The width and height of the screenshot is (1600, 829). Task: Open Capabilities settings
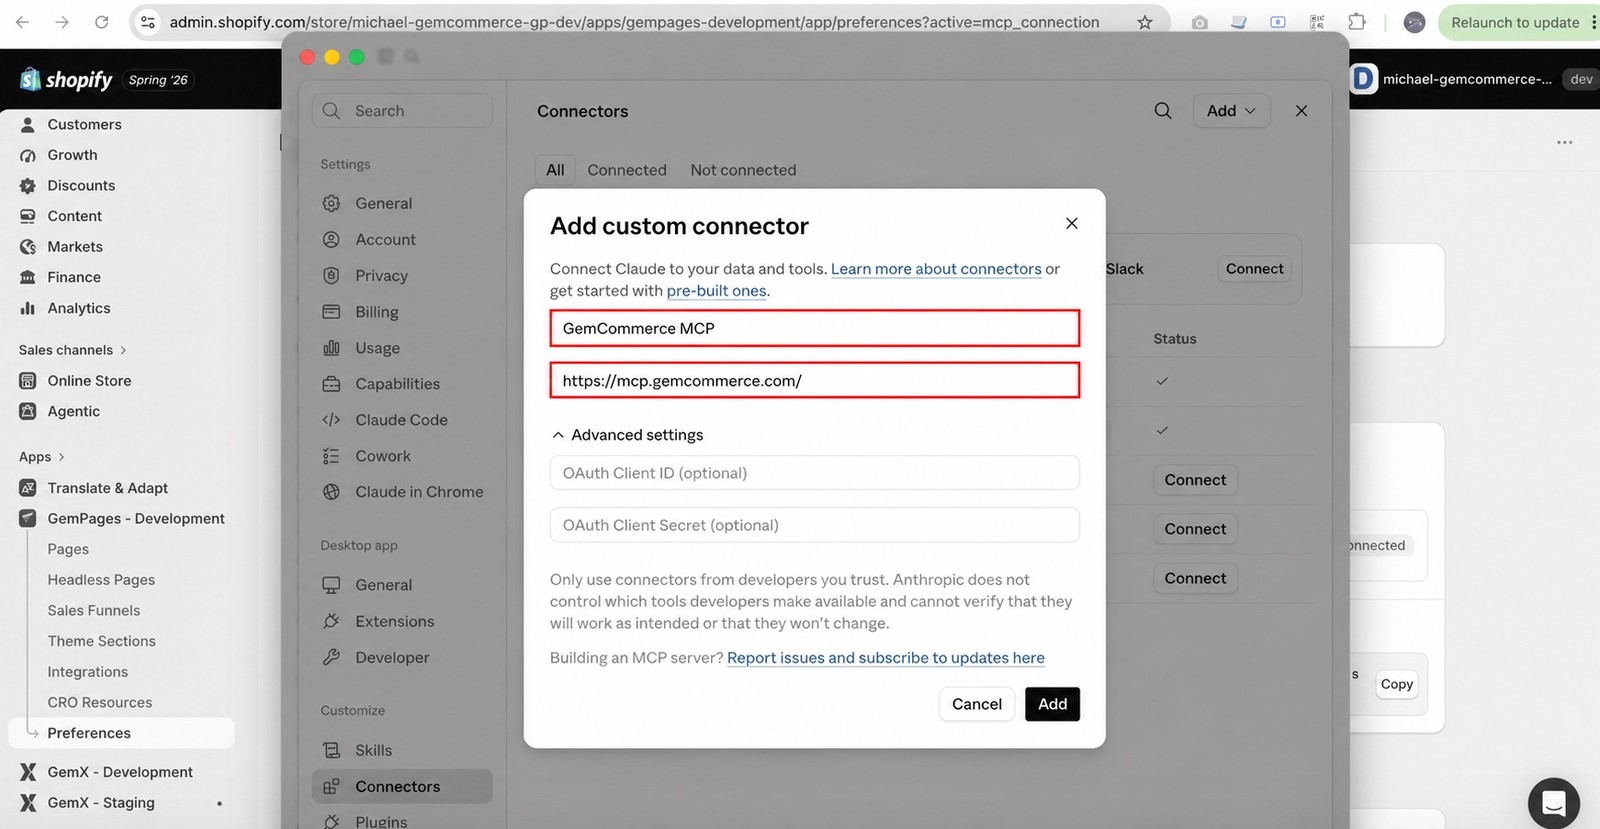397,384
